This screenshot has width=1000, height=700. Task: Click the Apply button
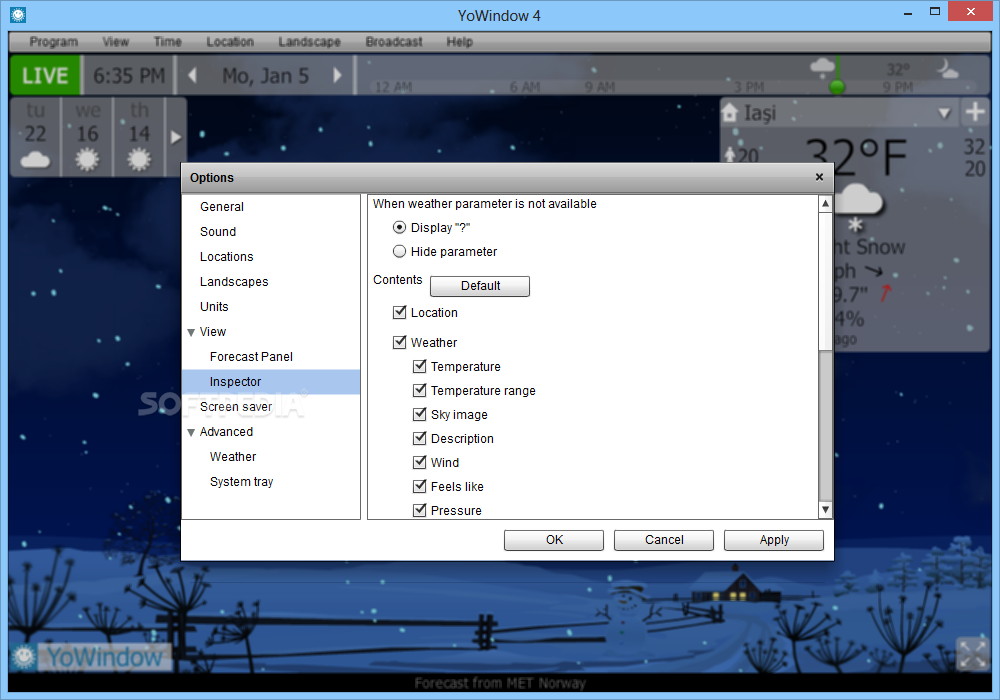pos(774,540)
